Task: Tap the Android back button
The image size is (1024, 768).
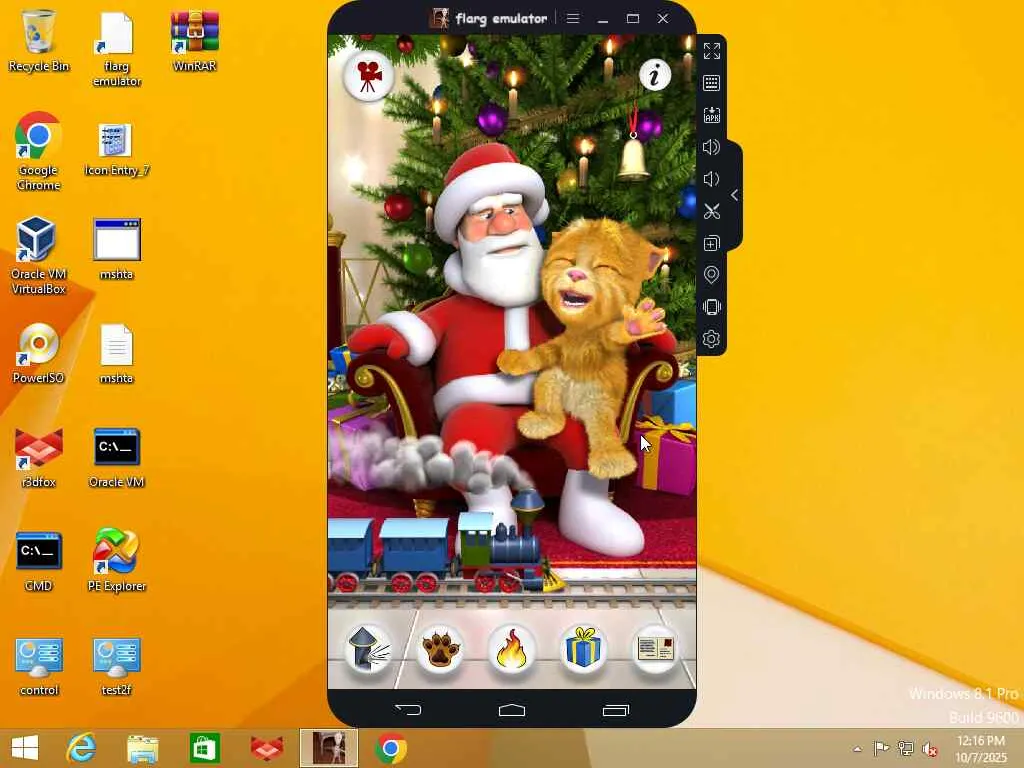Action: (x=408, y=709)
